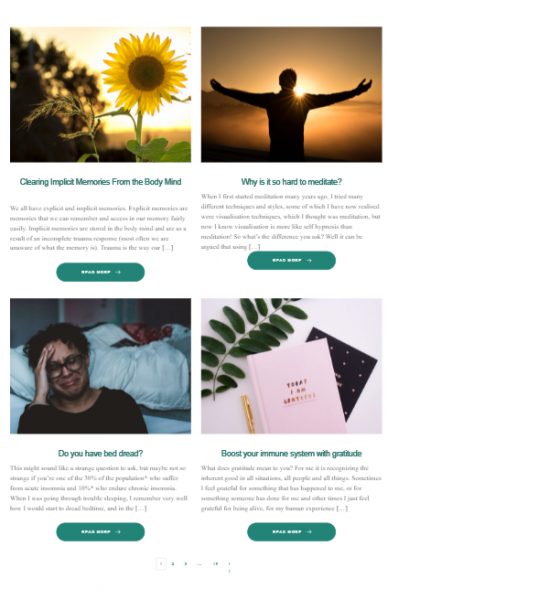Click Read More under Clearing Implicit Memories

point(100,272)
